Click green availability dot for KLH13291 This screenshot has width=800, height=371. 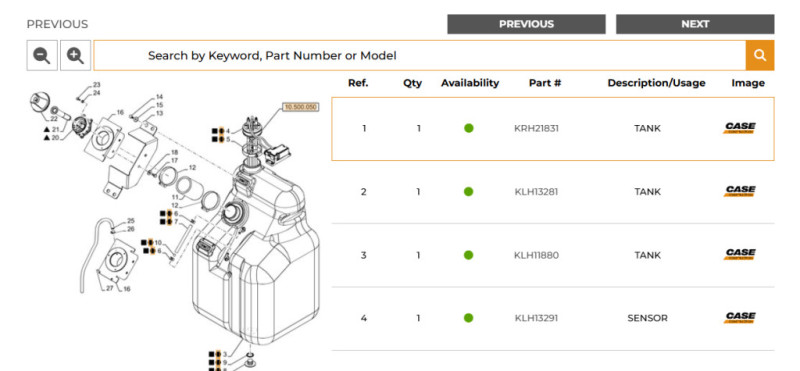(x=469, y=318)
